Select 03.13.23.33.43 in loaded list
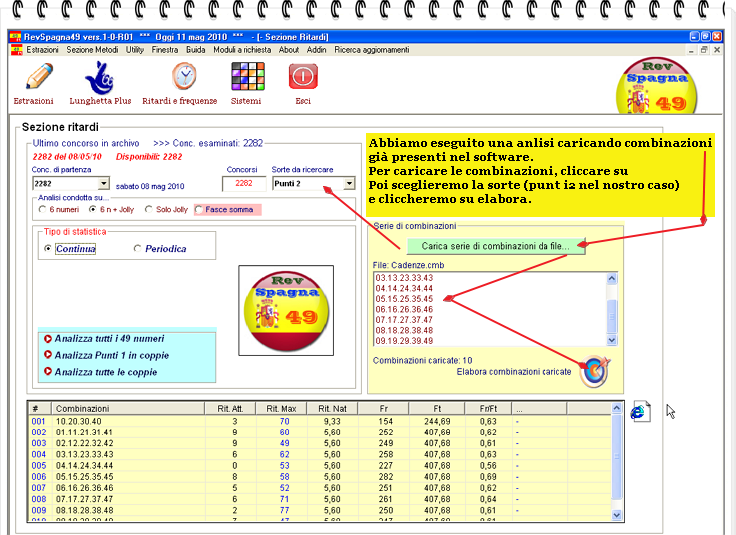The image size is (736, 535). (x=404, y=278)
